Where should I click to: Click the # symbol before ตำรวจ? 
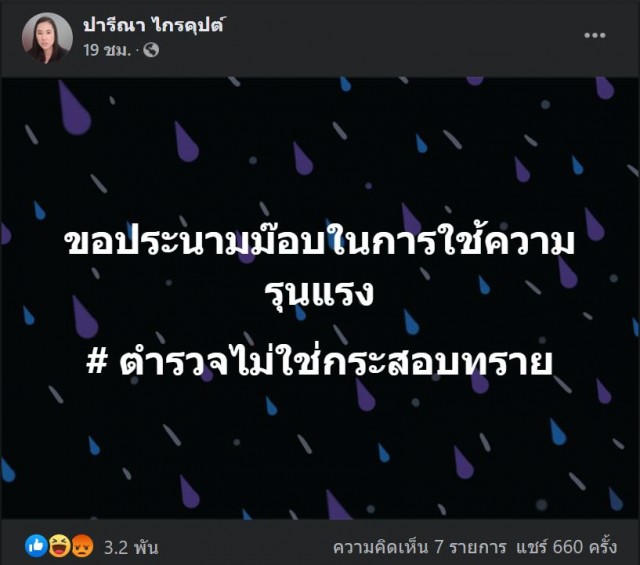pyautogui.click(x=97, y=363)
